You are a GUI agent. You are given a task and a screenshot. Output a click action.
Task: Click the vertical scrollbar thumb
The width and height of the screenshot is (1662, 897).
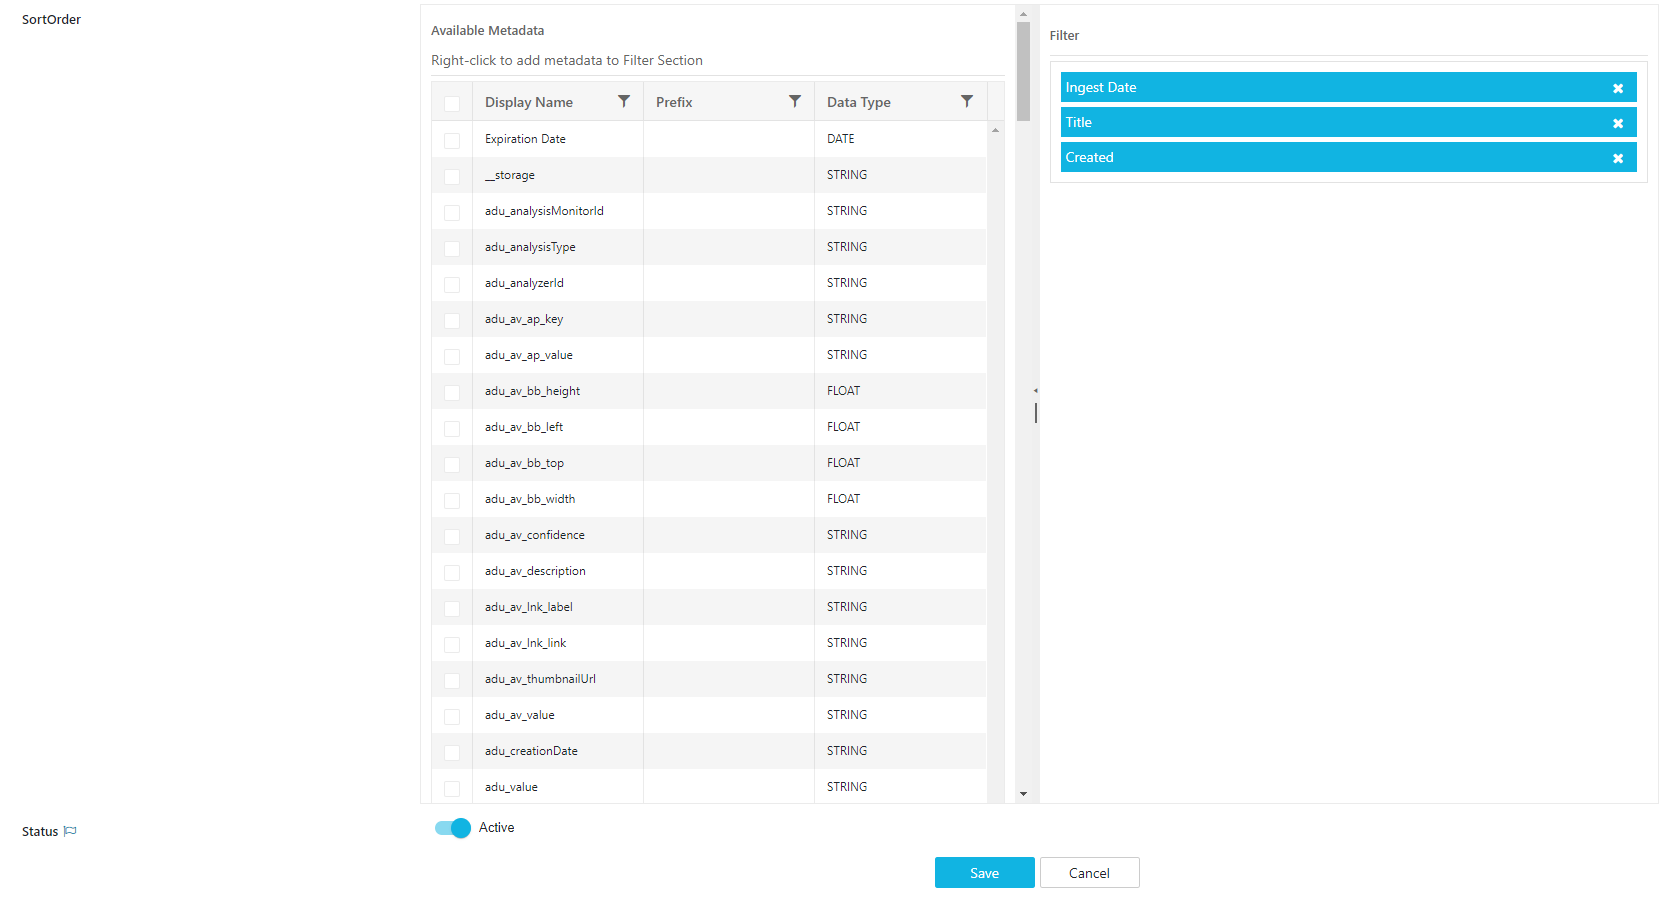point(1023,71)
